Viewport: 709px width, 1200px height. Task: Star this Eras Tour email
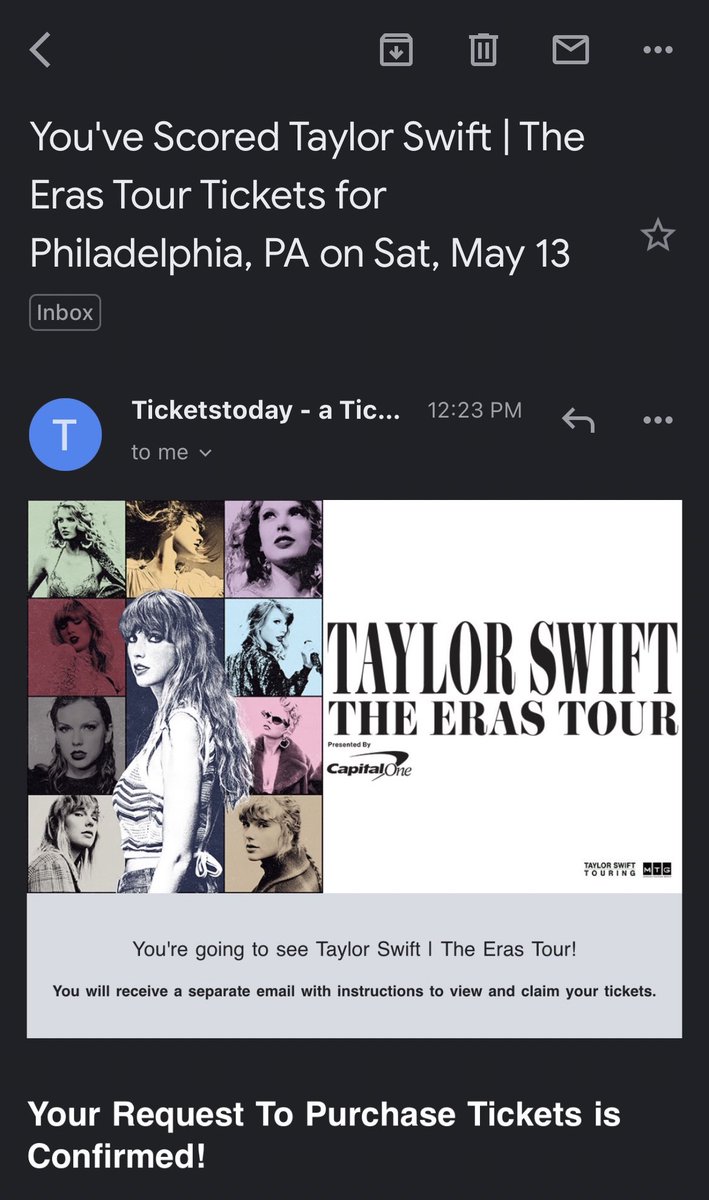tap(657, 236)
